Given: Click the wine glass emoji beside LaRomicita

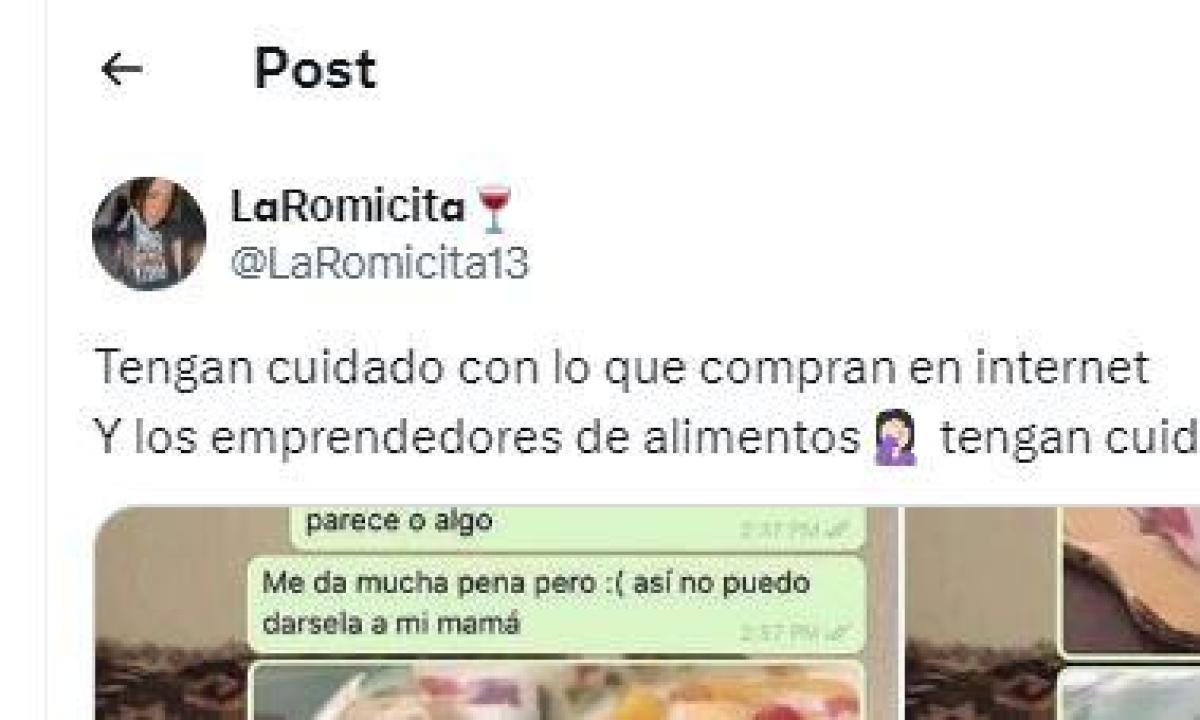Looking at the screenshot, I should pos(493,208).
